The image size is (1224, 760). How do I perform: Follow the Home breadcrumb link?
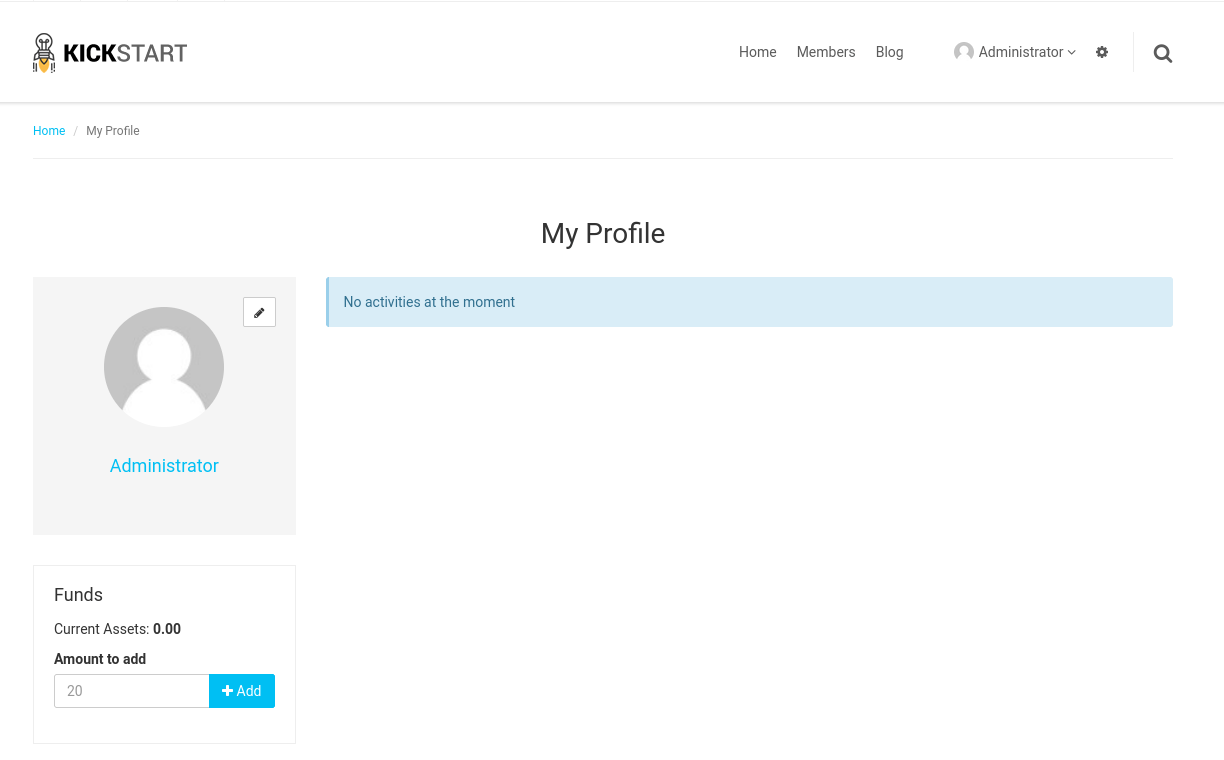(x=49, y=131)
